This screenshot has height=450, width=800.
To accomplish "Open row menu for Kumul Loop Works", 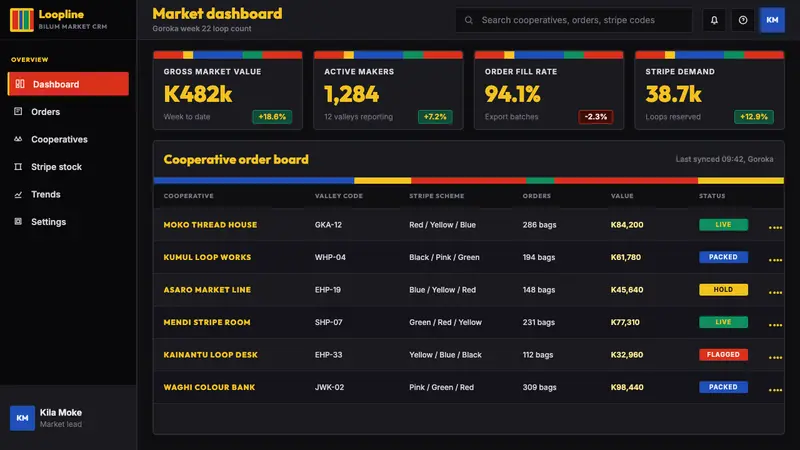I will 775,259.
